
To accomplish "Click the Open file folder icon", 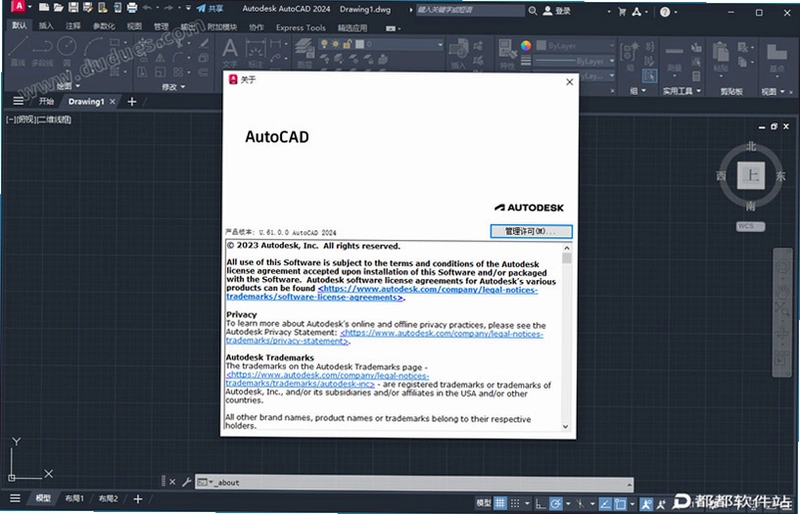I will pyautogui.click(x=59, y=8).
